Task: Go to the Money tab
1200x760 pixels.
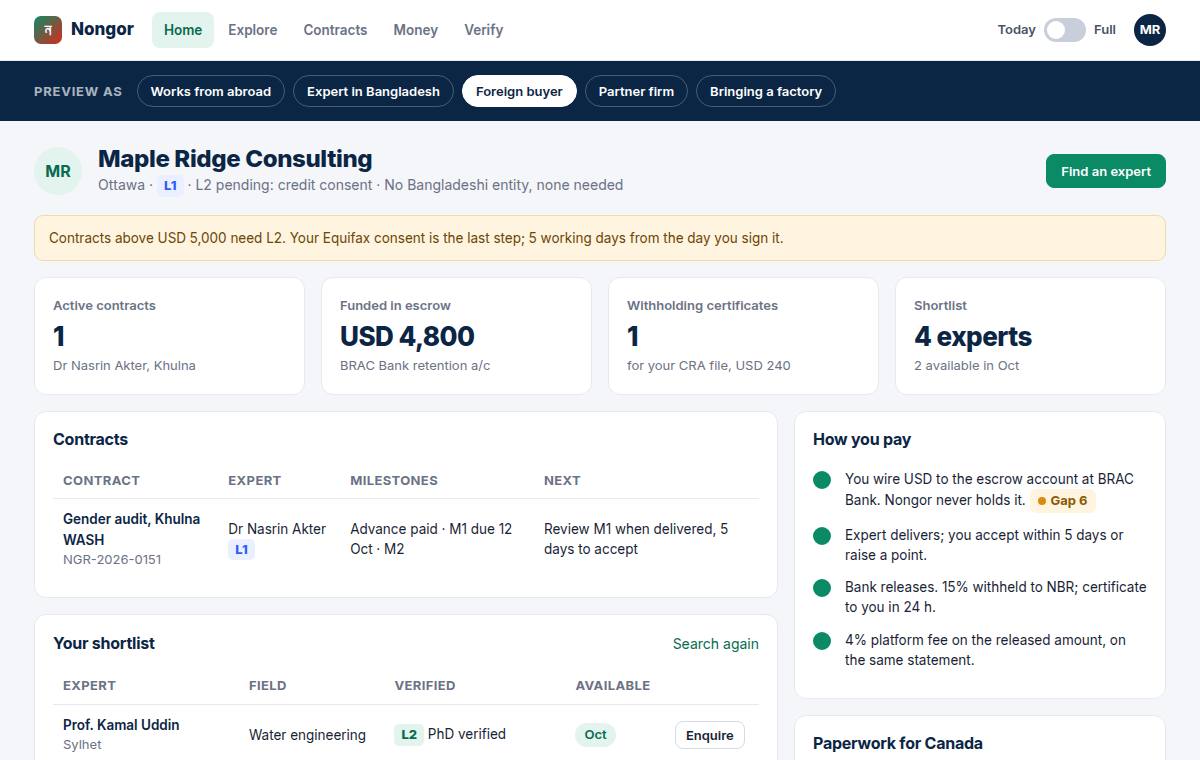Action: (416, 30)
